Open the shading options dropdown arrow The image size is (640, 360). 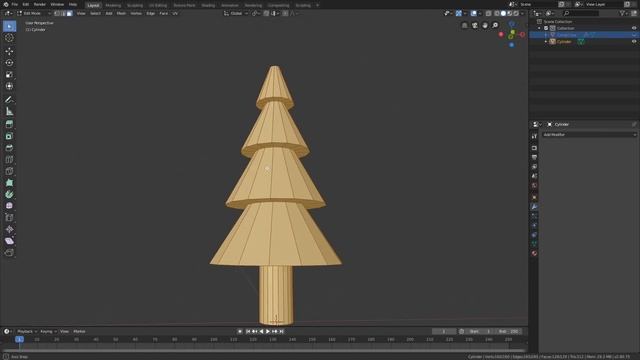click(522, 13)
